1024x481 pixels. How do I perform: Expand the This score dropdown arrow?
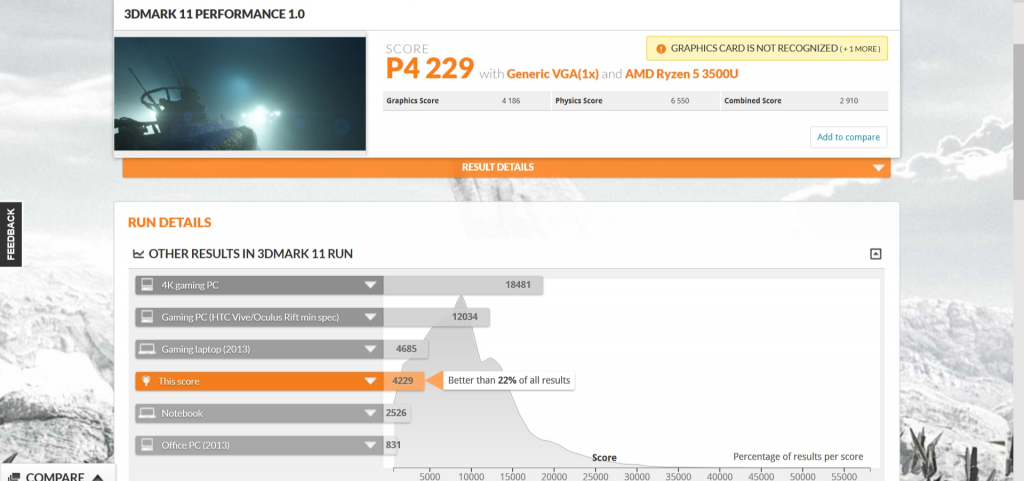tap(370, 381)
